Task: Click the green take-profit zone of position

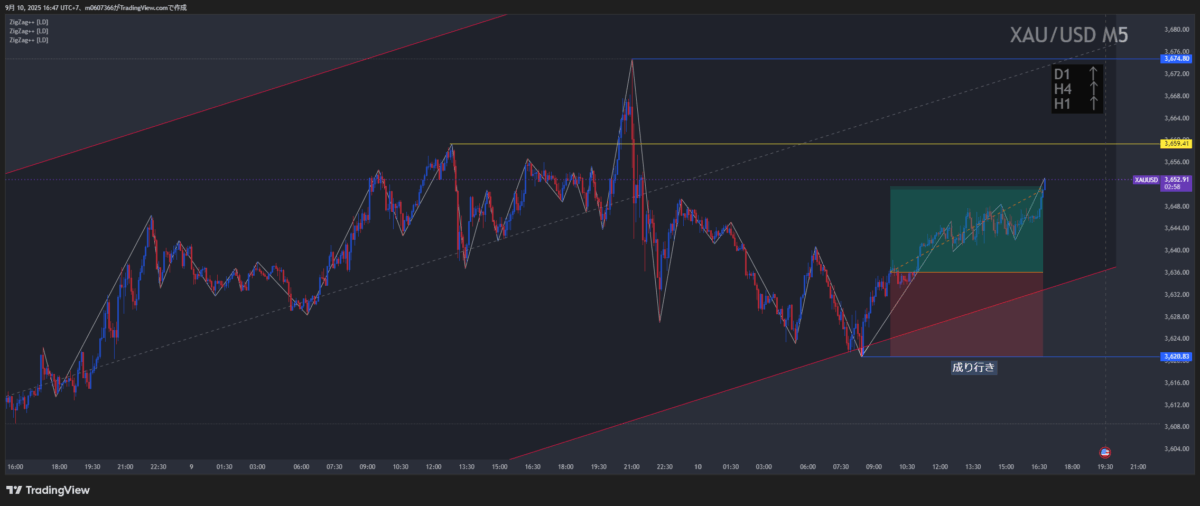Action: click(x=965, y=228)
